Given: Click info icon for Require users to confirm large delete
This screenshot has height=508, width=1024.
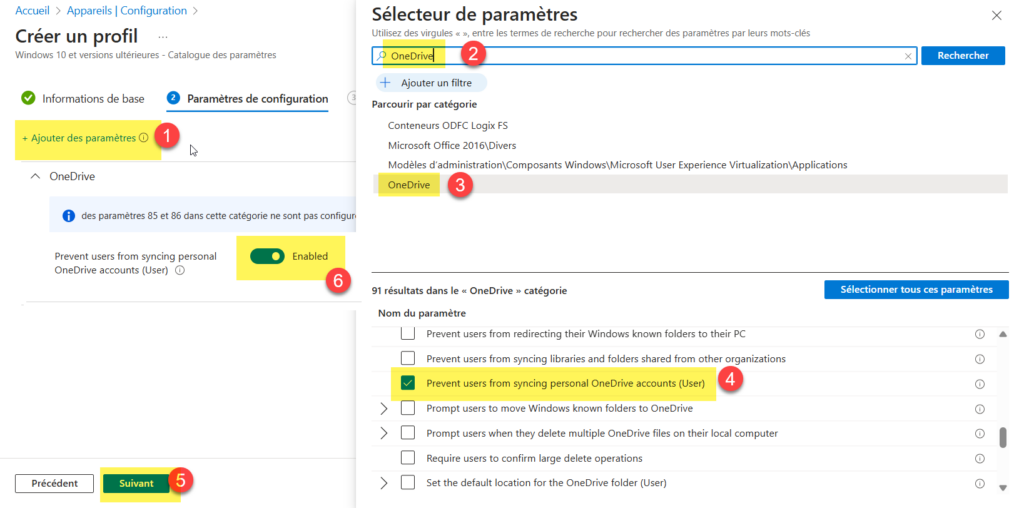Looking at the screenshot, I should pos(980,458).
